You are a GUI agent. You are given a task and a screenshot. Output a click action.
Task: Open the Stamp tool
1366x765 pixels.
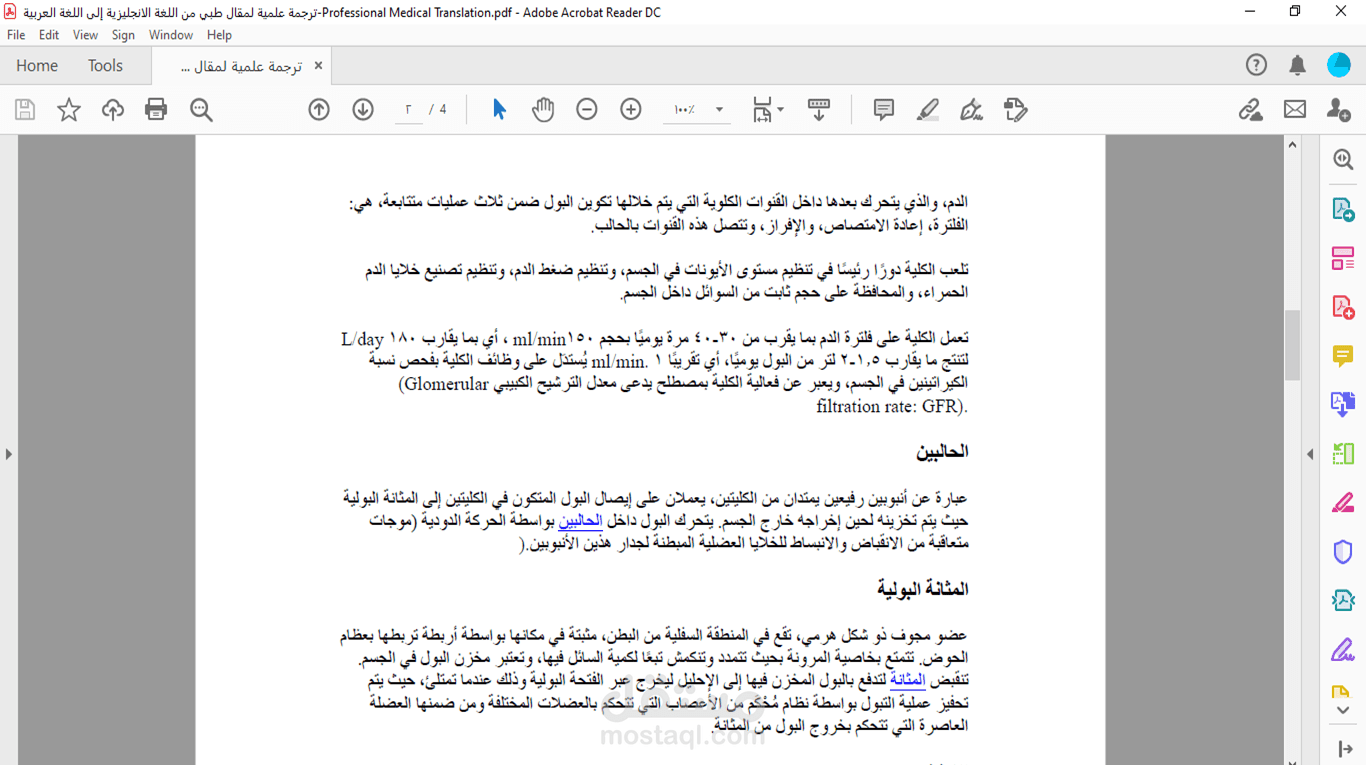pyautogui.click(x=1016, y=110)
